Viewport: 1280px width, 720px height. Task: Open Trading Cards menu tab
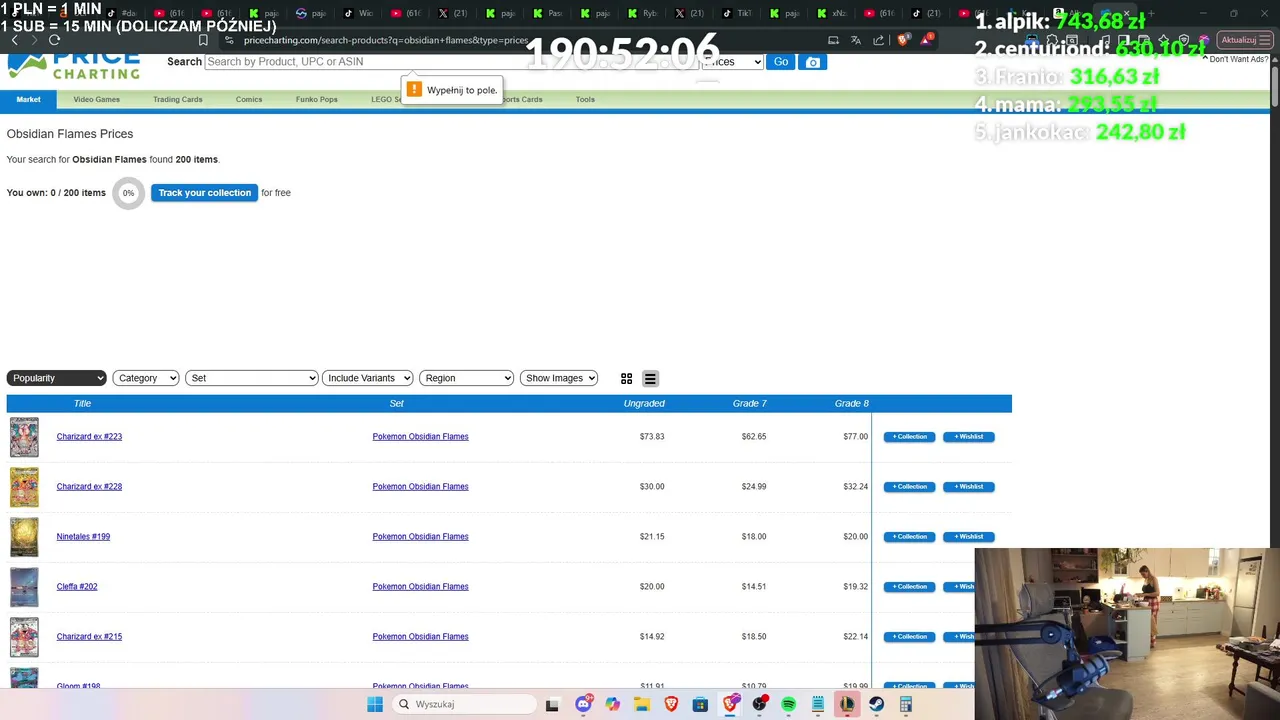coord(178,99)
